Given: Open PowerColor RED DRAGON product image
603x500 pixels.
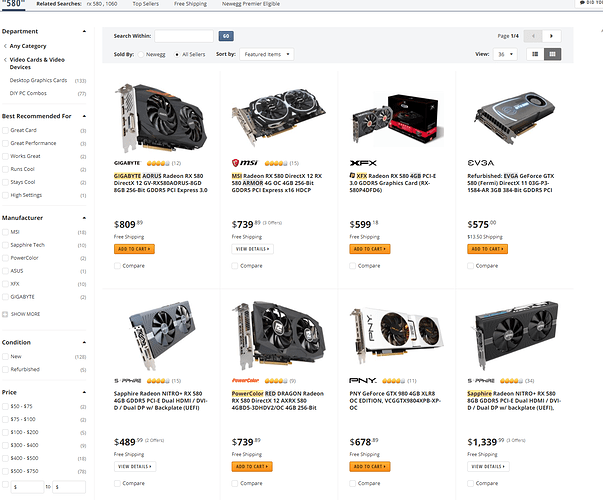Looking at the screenshot, I should click(x=278, y=335).
